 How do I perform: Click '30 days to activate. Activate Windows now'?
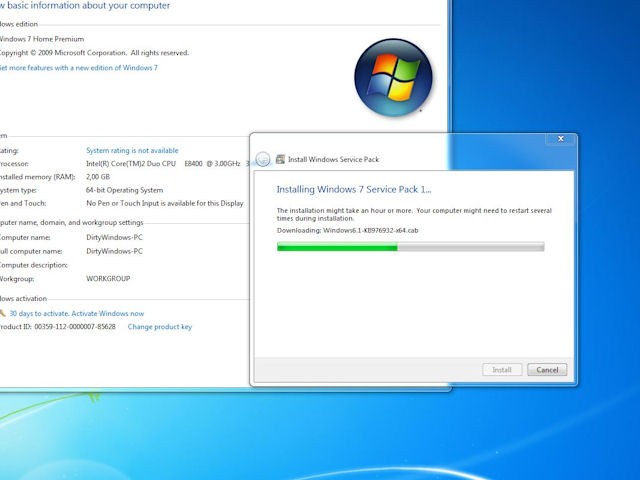point(77,313)
